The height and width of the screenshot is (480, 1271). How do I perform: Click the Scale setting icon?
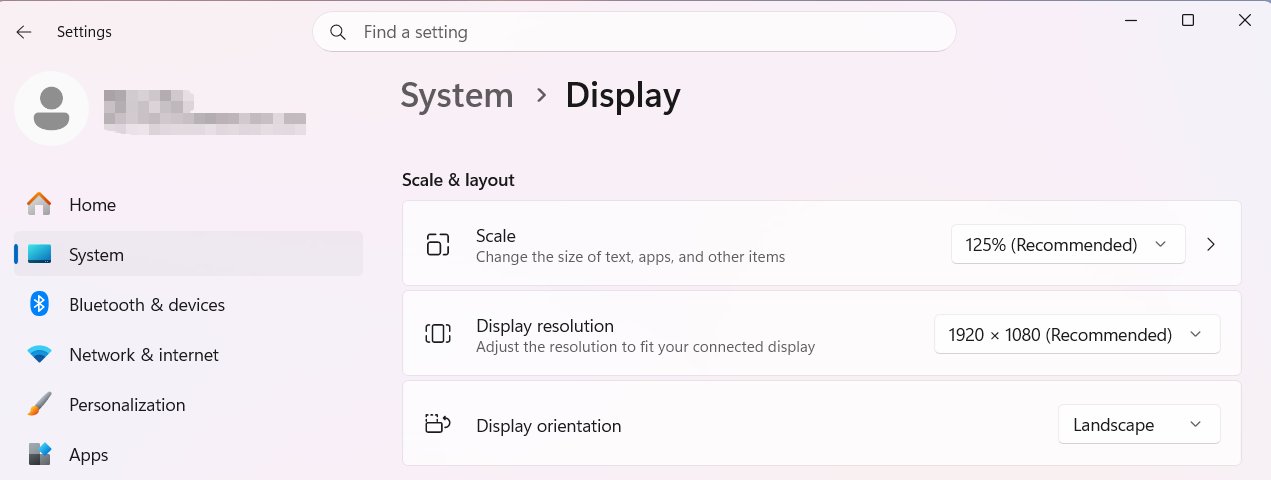[438, 244]
